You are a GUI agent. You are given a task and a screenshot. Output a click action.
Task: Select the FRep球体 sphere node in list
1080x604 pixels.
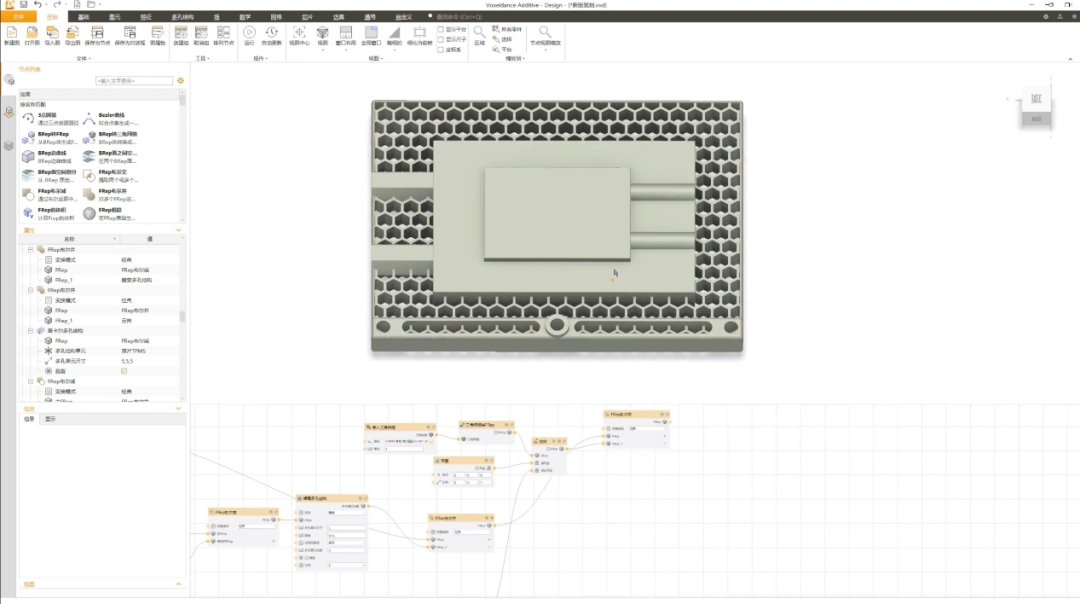tap(112, 214)
